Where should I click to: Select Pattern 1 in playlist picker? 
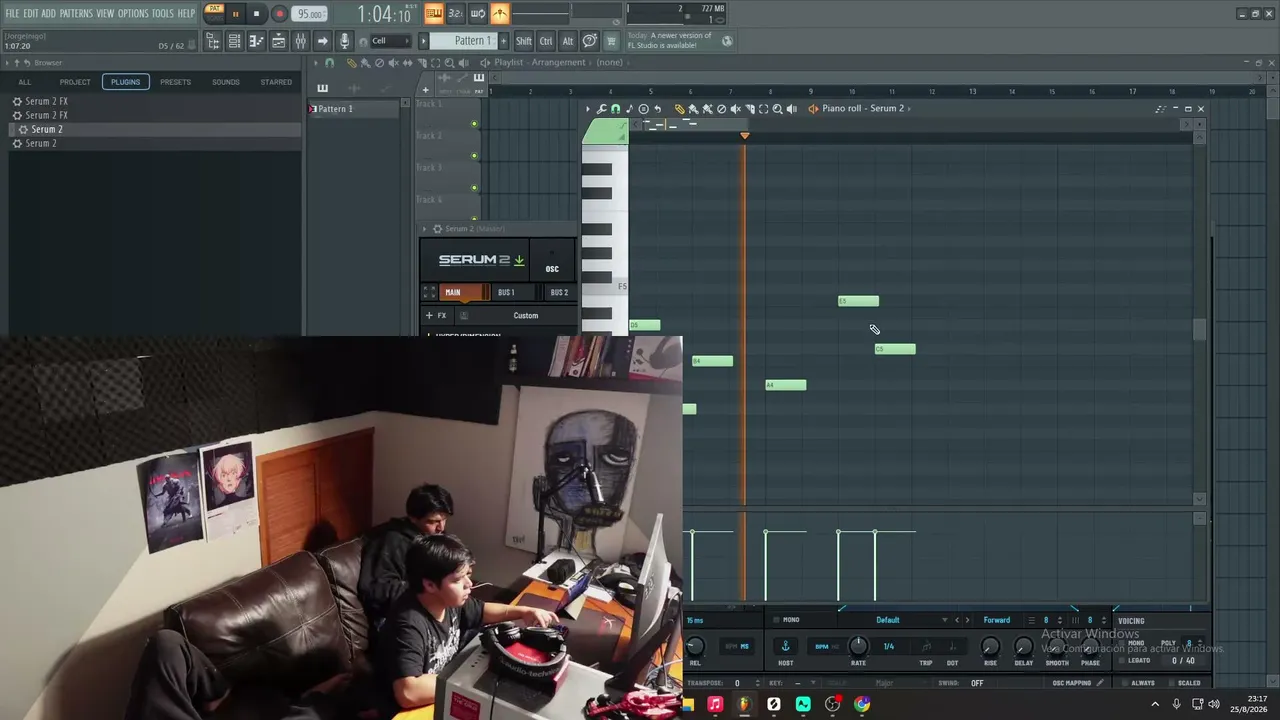[x=357, y=108]
